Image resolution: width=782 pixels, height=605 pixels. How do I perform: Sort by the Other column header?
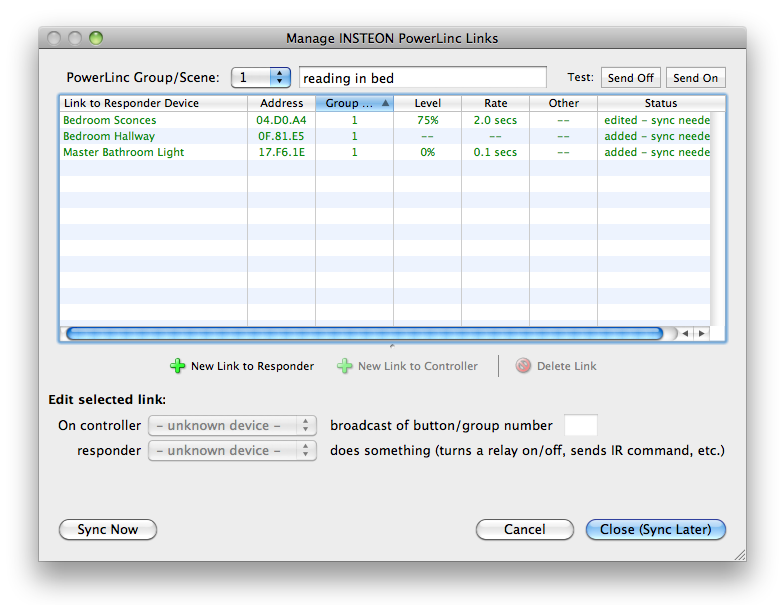click(563, 103)
